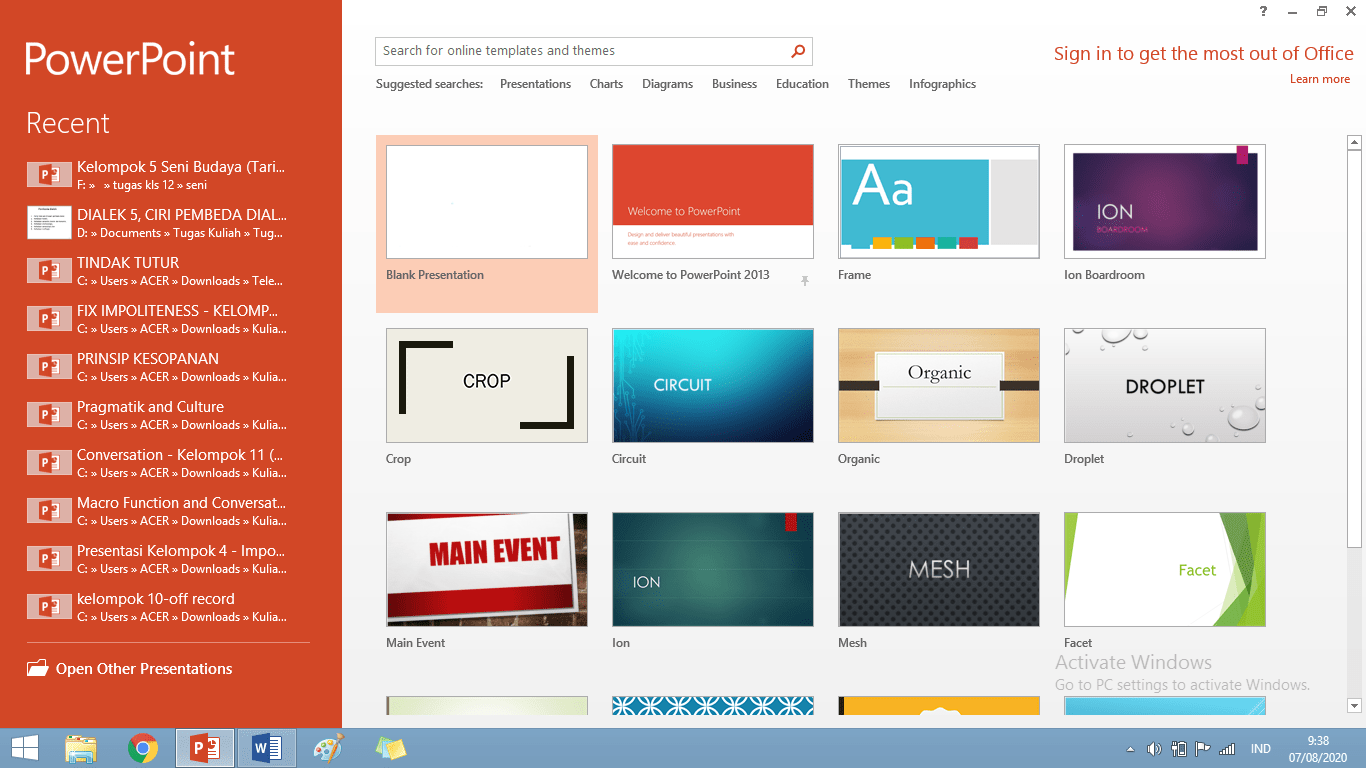Viewport: 1366px width, 768px height.
Task: Click the PowerPoint taskbar icon
Action: pyautogui.click(x=205, y=748)
